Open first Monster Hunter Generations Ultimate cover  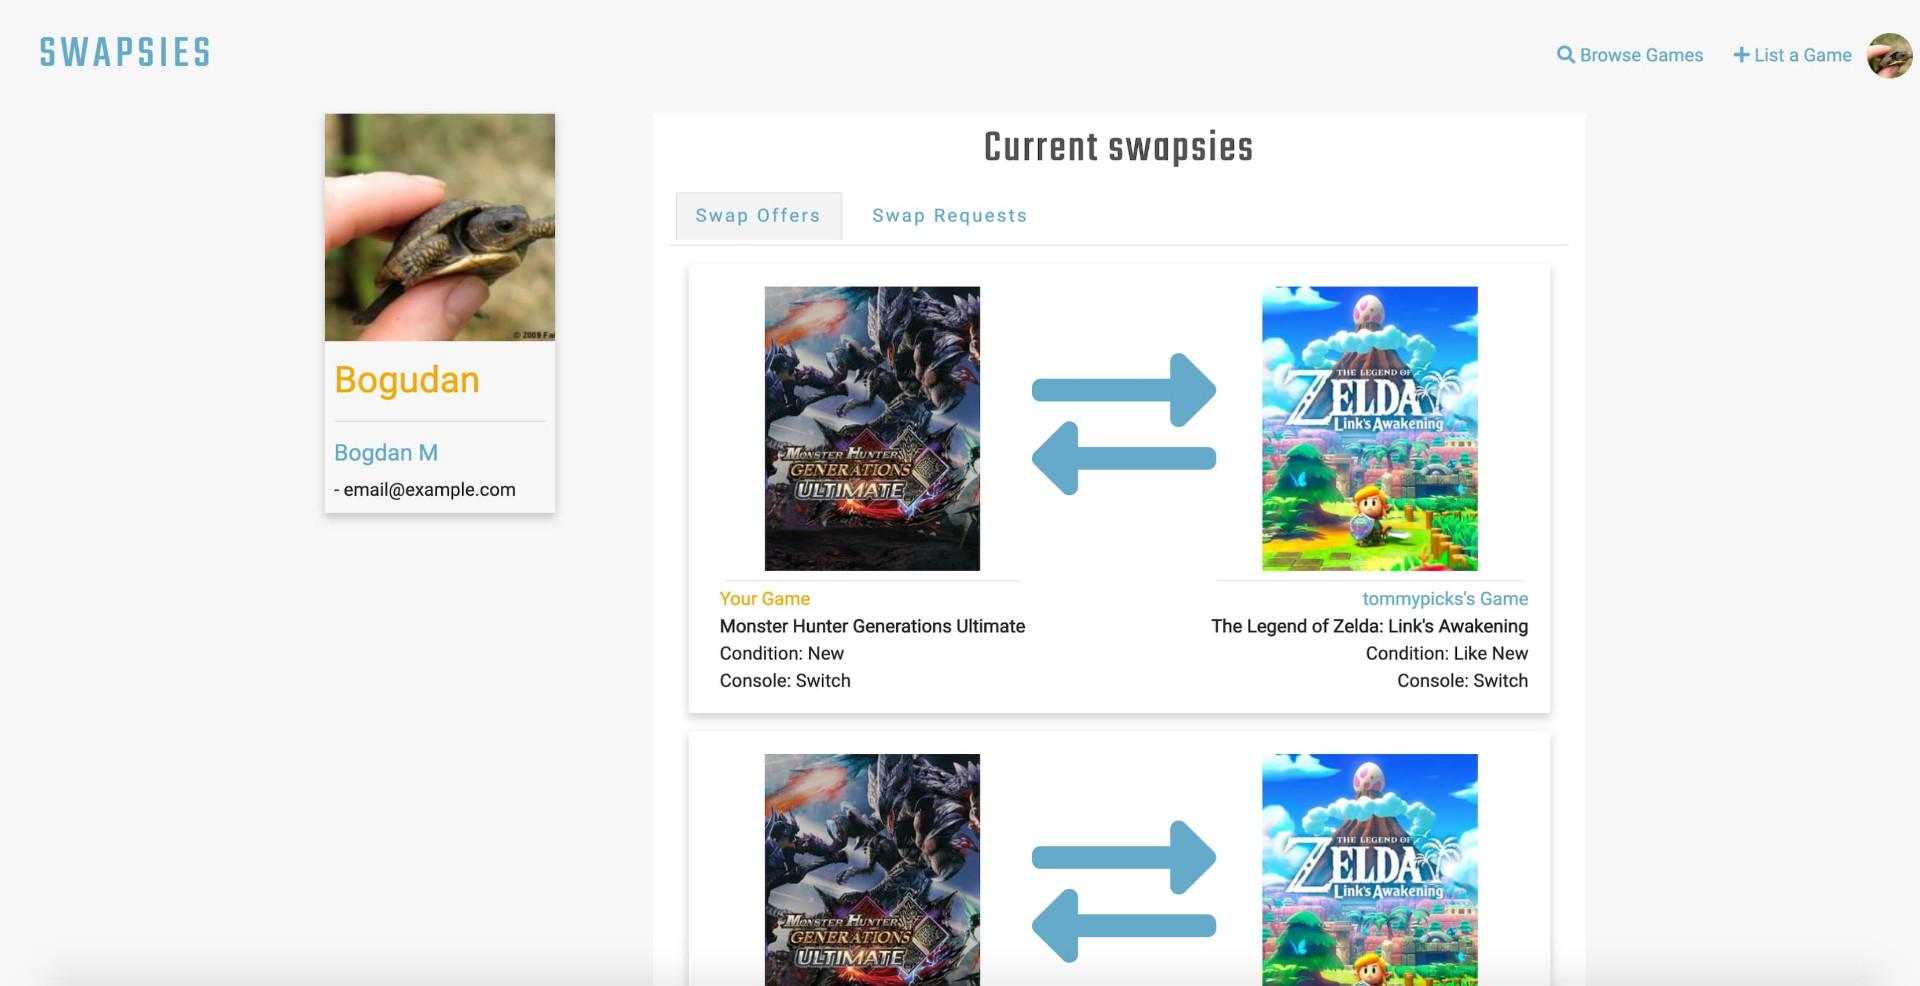(872, 428)
